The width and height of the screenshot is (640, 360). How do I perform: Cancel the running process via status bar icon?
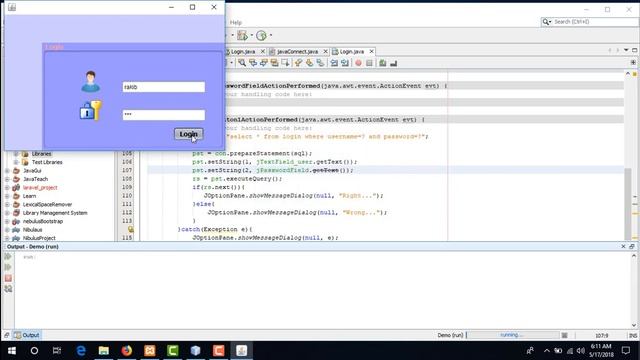click(564, 335)
